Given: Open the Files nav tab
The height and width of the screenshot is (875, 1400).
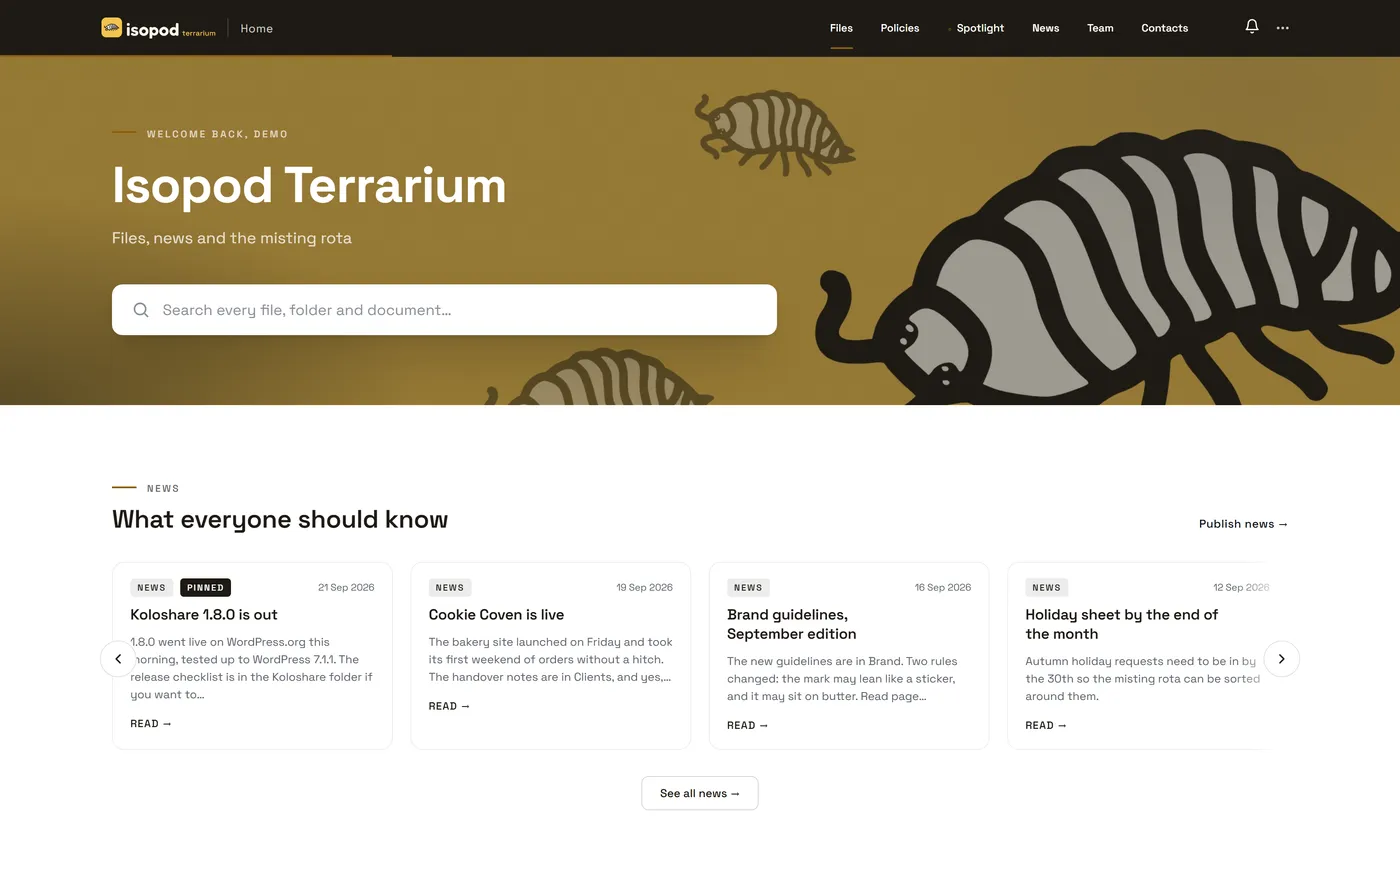Looking at the screenshot, I should coord(841,28).
